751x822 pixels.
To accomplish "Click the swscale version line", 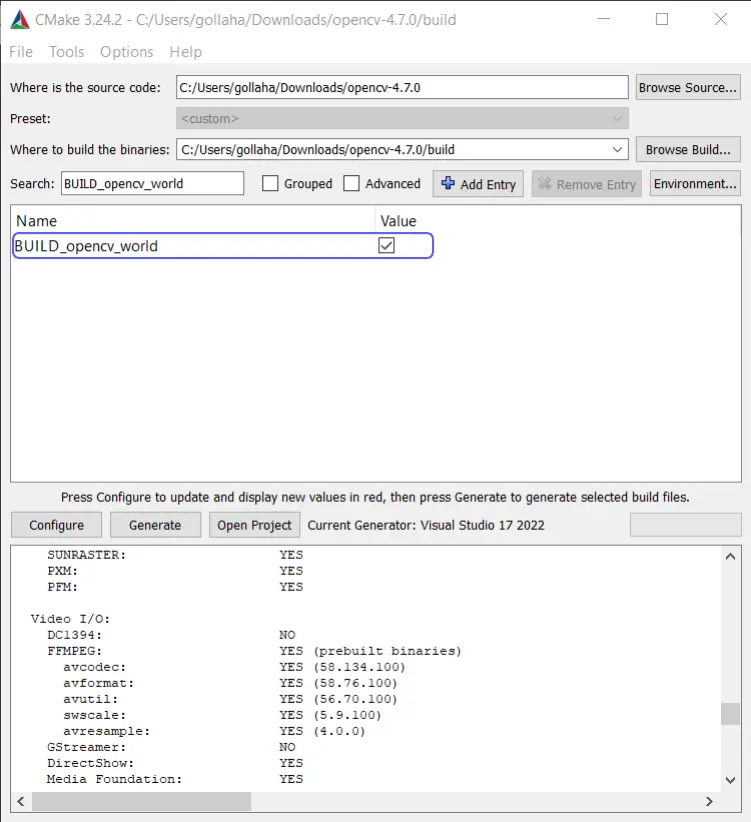I will click(x=222, y=715).
